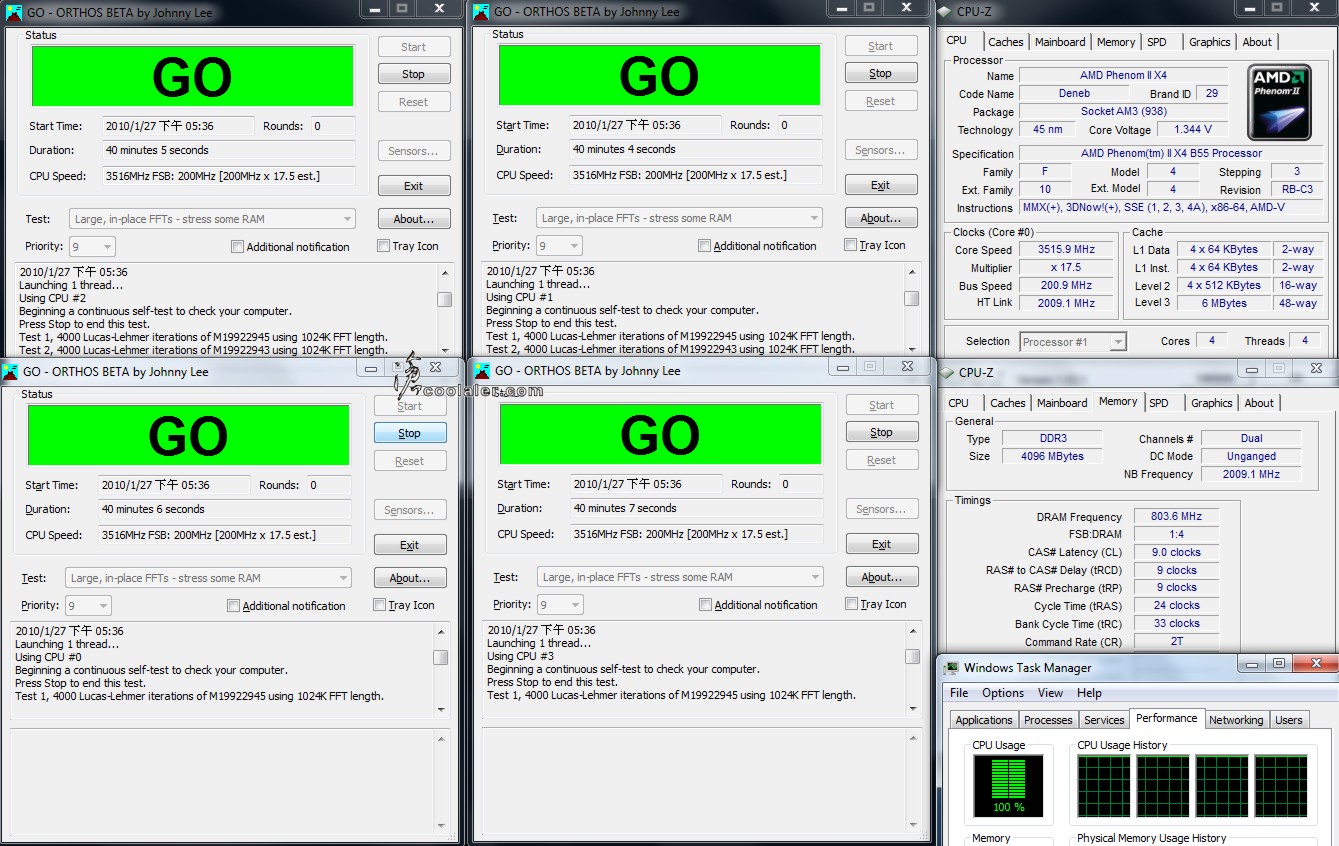Click the ORTHOS title icon in the CPU #1 window
This screenshot has height=846, width=1339.
pos(481,12)
